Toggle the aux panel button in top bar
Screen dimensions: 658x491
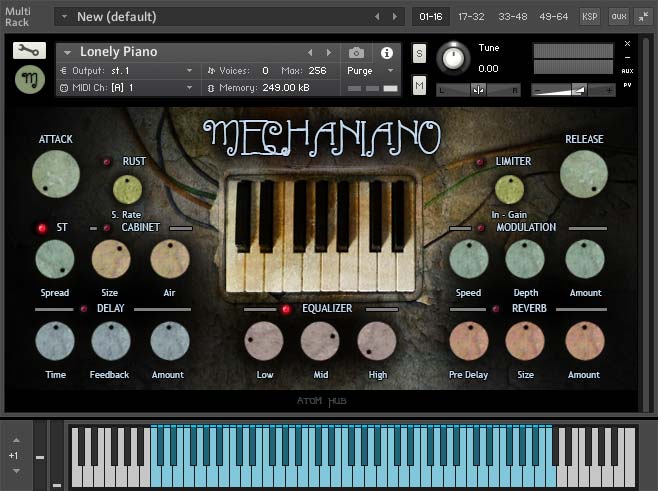click(x=619, y=17)
